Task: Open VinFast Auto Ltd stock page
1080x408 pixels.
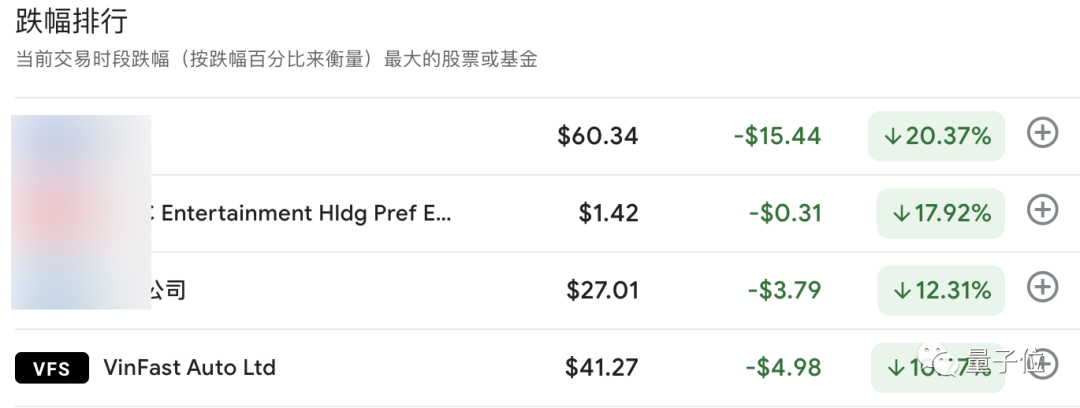Action: 190,367
